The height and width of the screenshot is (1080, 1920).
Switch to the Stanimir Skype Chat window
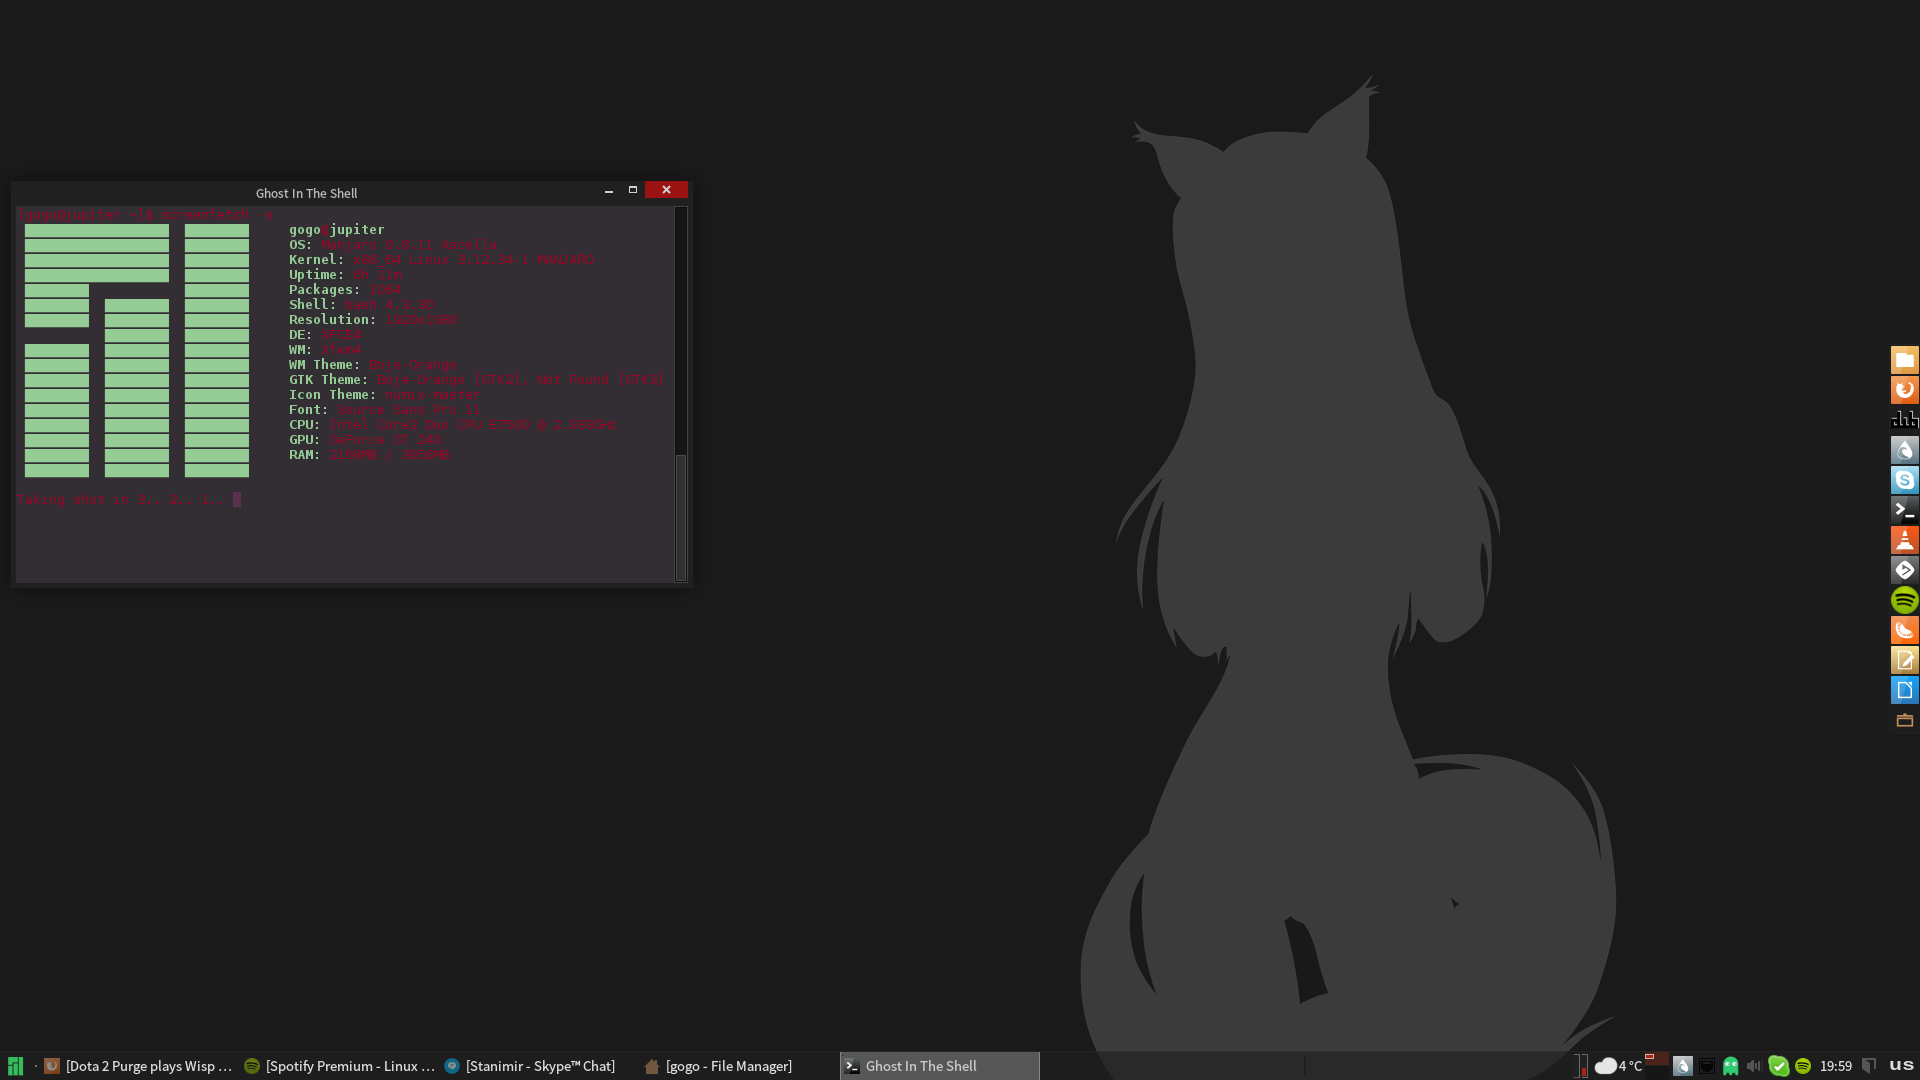[538, 1066]
